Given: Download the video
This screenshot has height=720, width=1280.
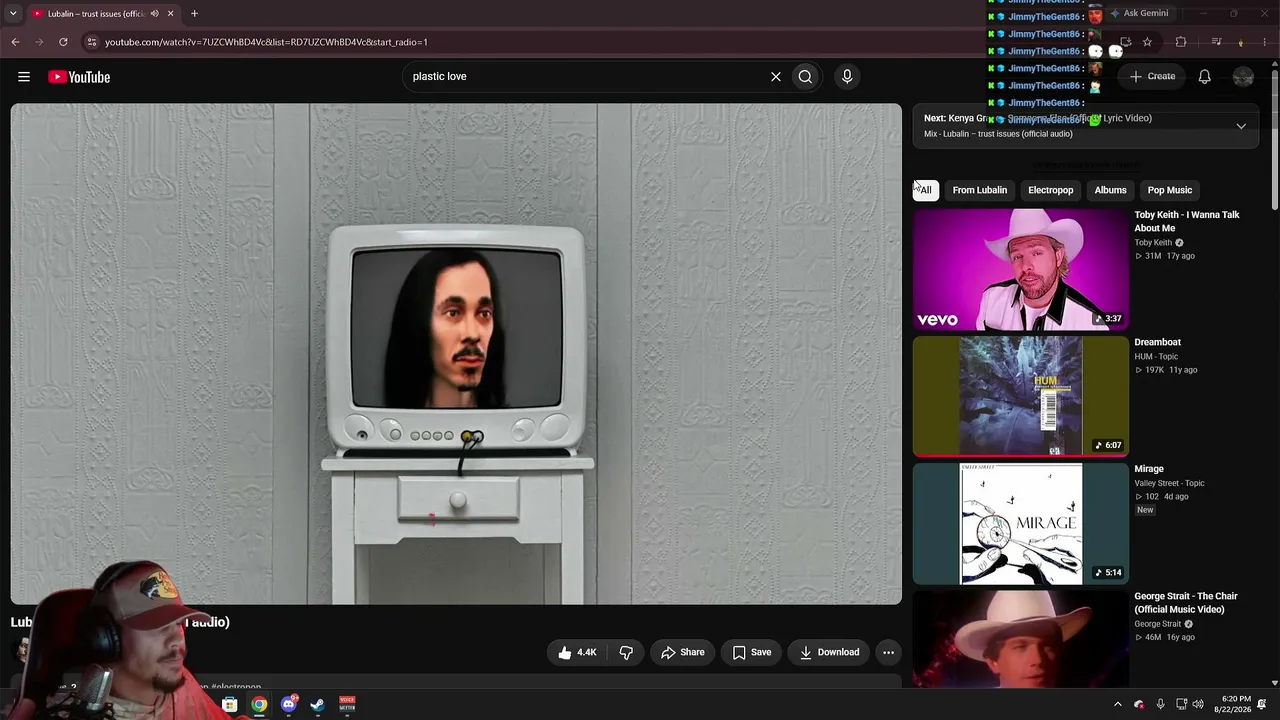Looking at the screenshot, I should tap(829, 652).
